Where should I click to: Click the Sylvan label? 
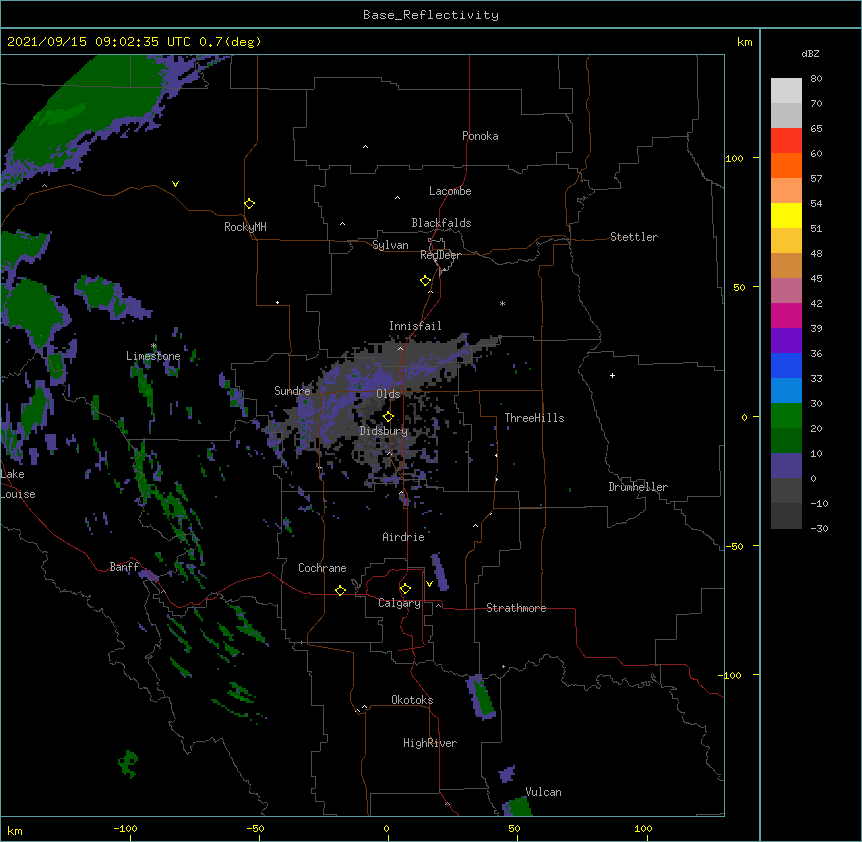tap(390, 245)
